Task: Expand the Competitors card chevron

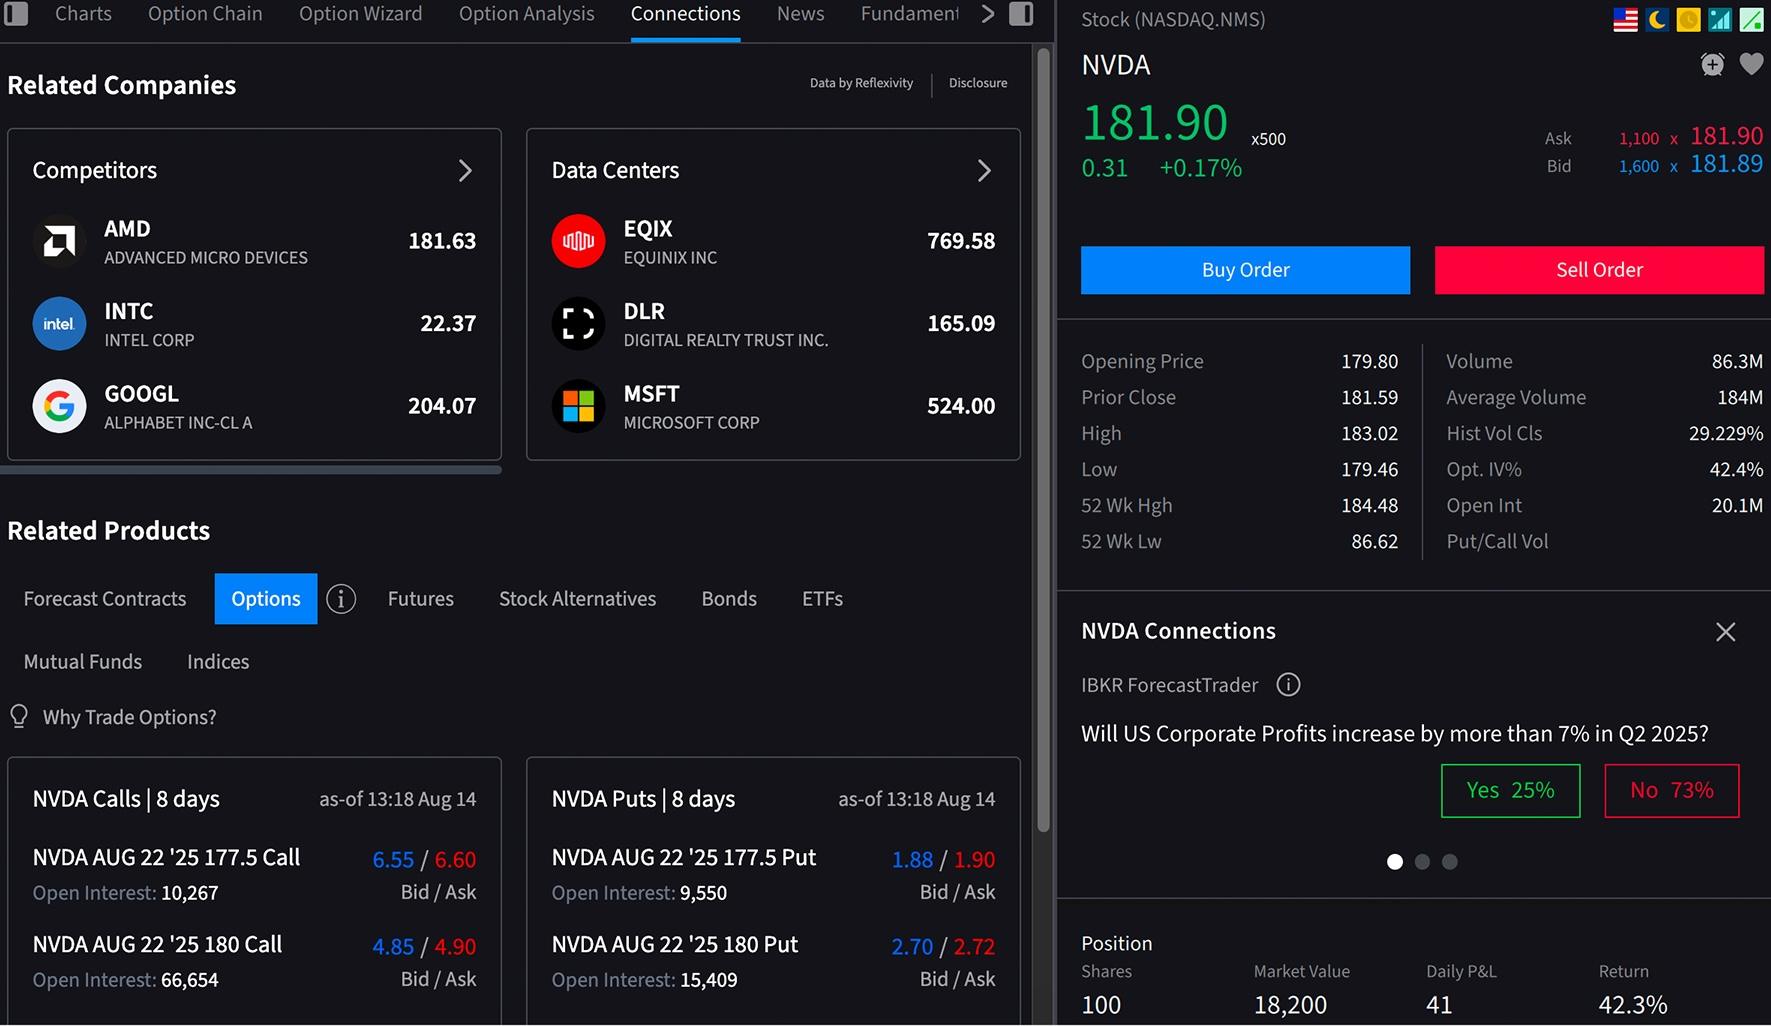Action: 465,171
